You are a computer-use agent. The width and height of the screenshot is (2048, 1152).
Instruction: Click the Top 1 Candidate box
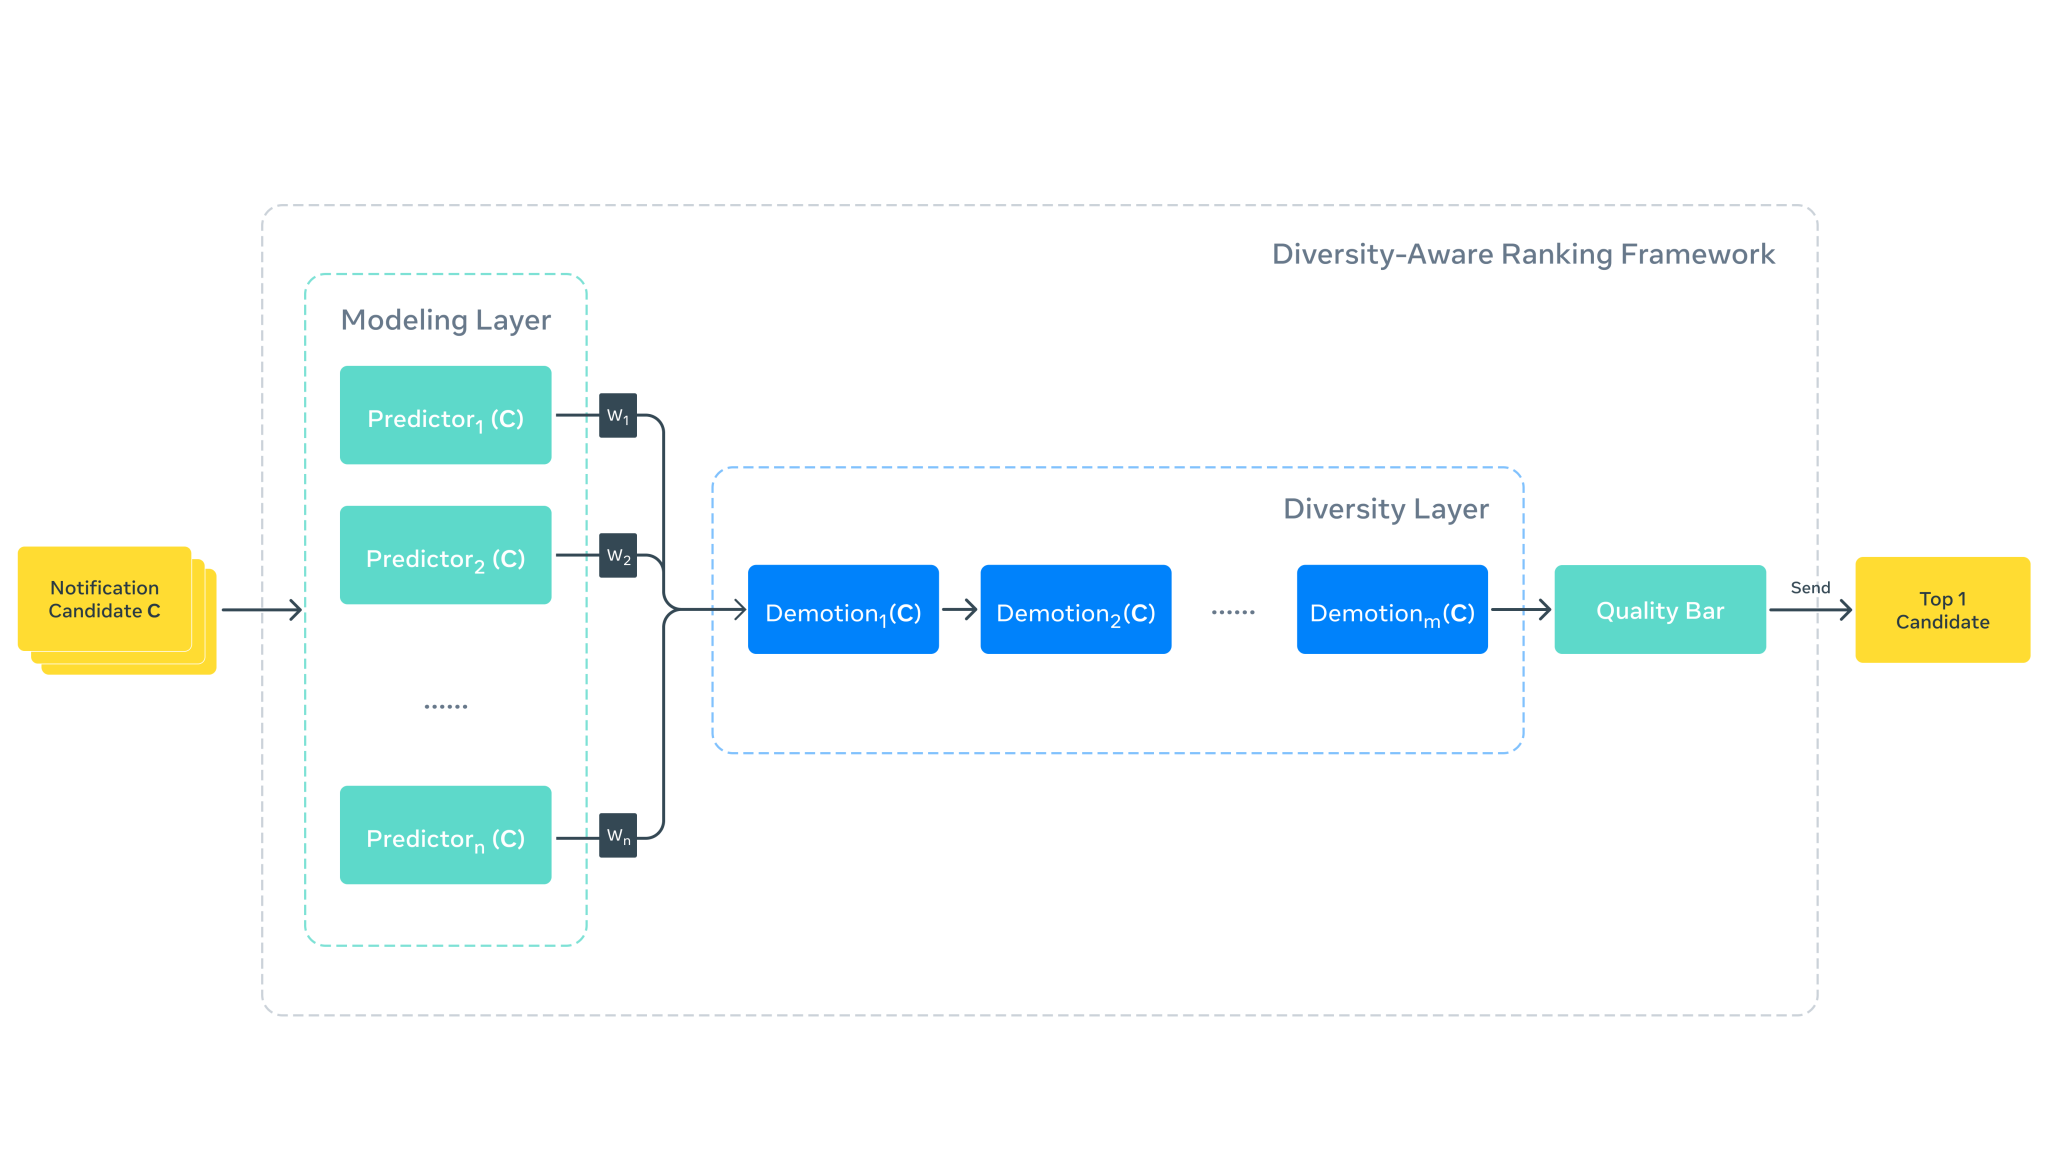(x=1942, y=610)
